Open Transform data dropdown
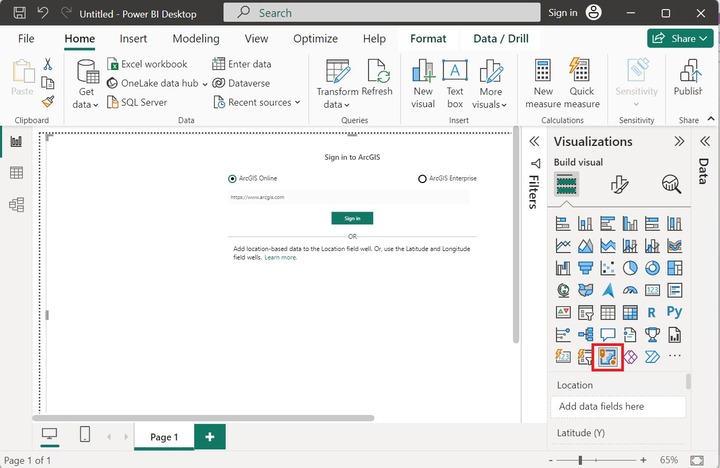Screen dimensions: 720x468 [x=337, y=85]
